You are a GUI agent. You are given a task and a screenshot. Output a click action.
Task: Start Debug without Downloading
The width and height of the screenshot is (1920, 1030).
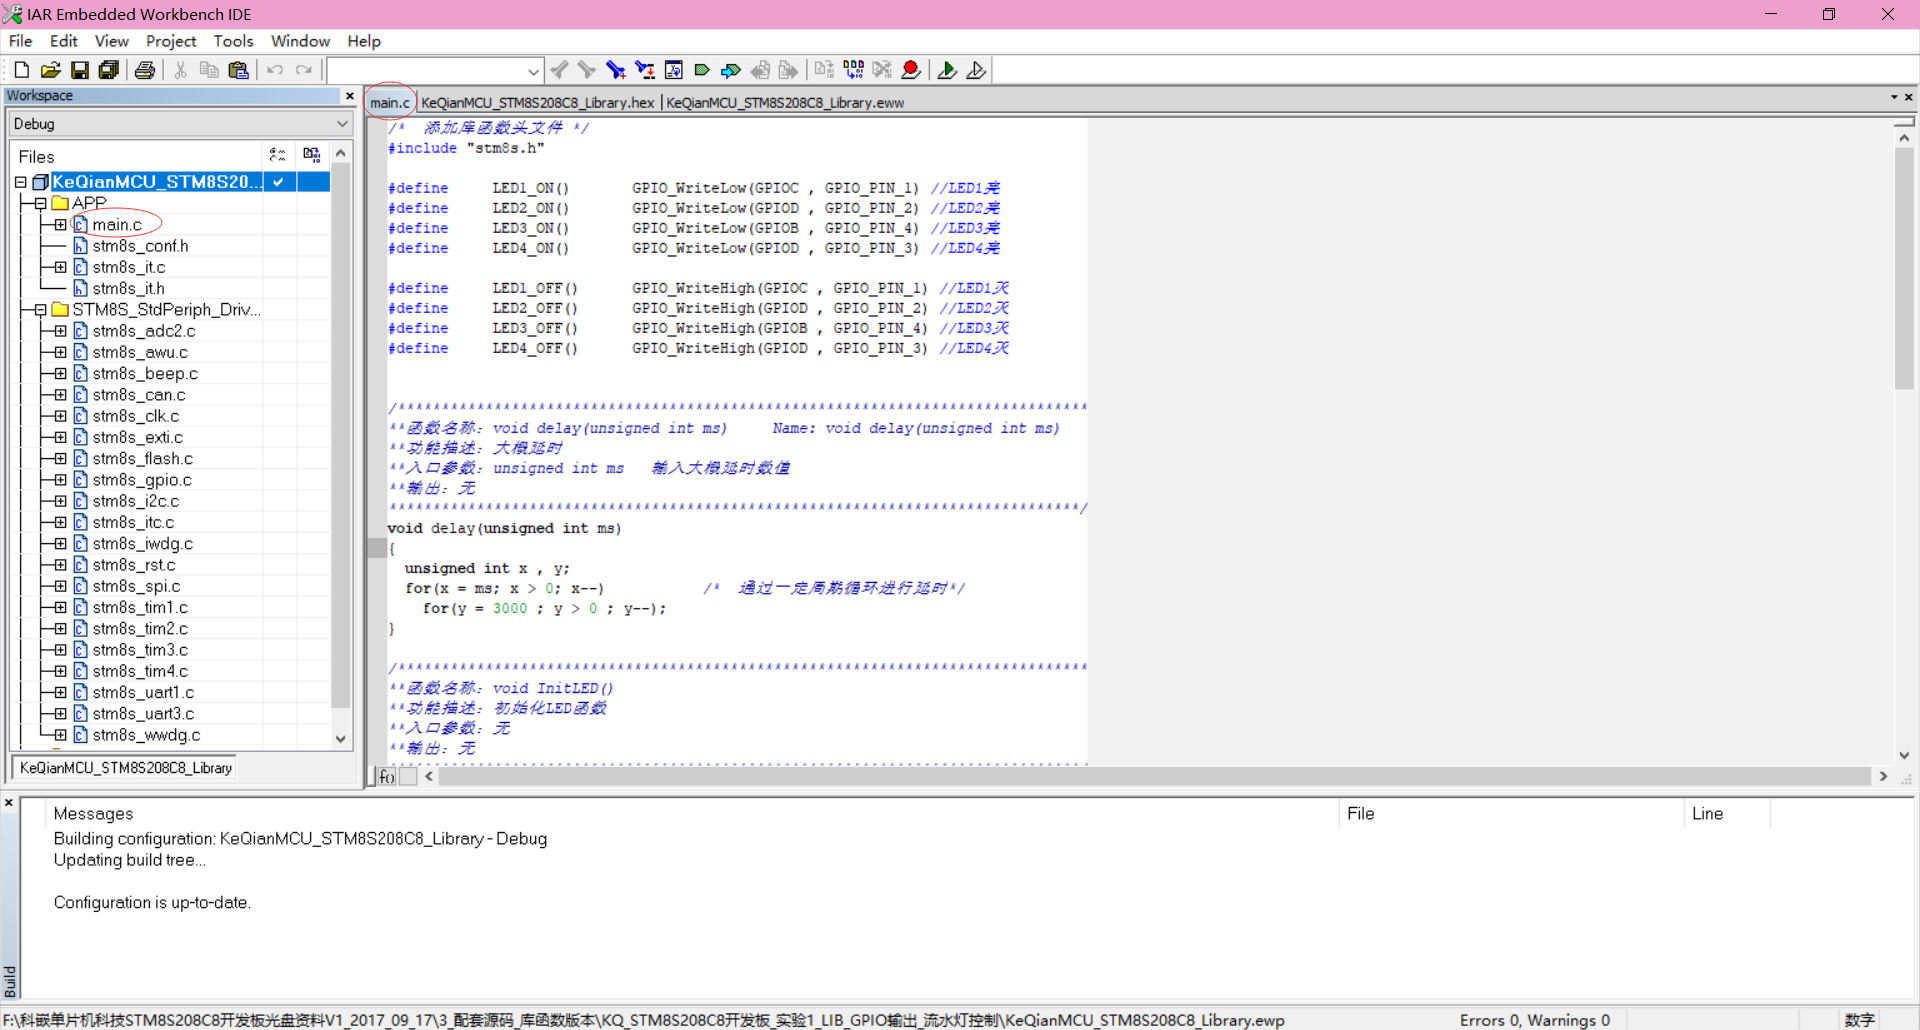click(x=976, y=70)
